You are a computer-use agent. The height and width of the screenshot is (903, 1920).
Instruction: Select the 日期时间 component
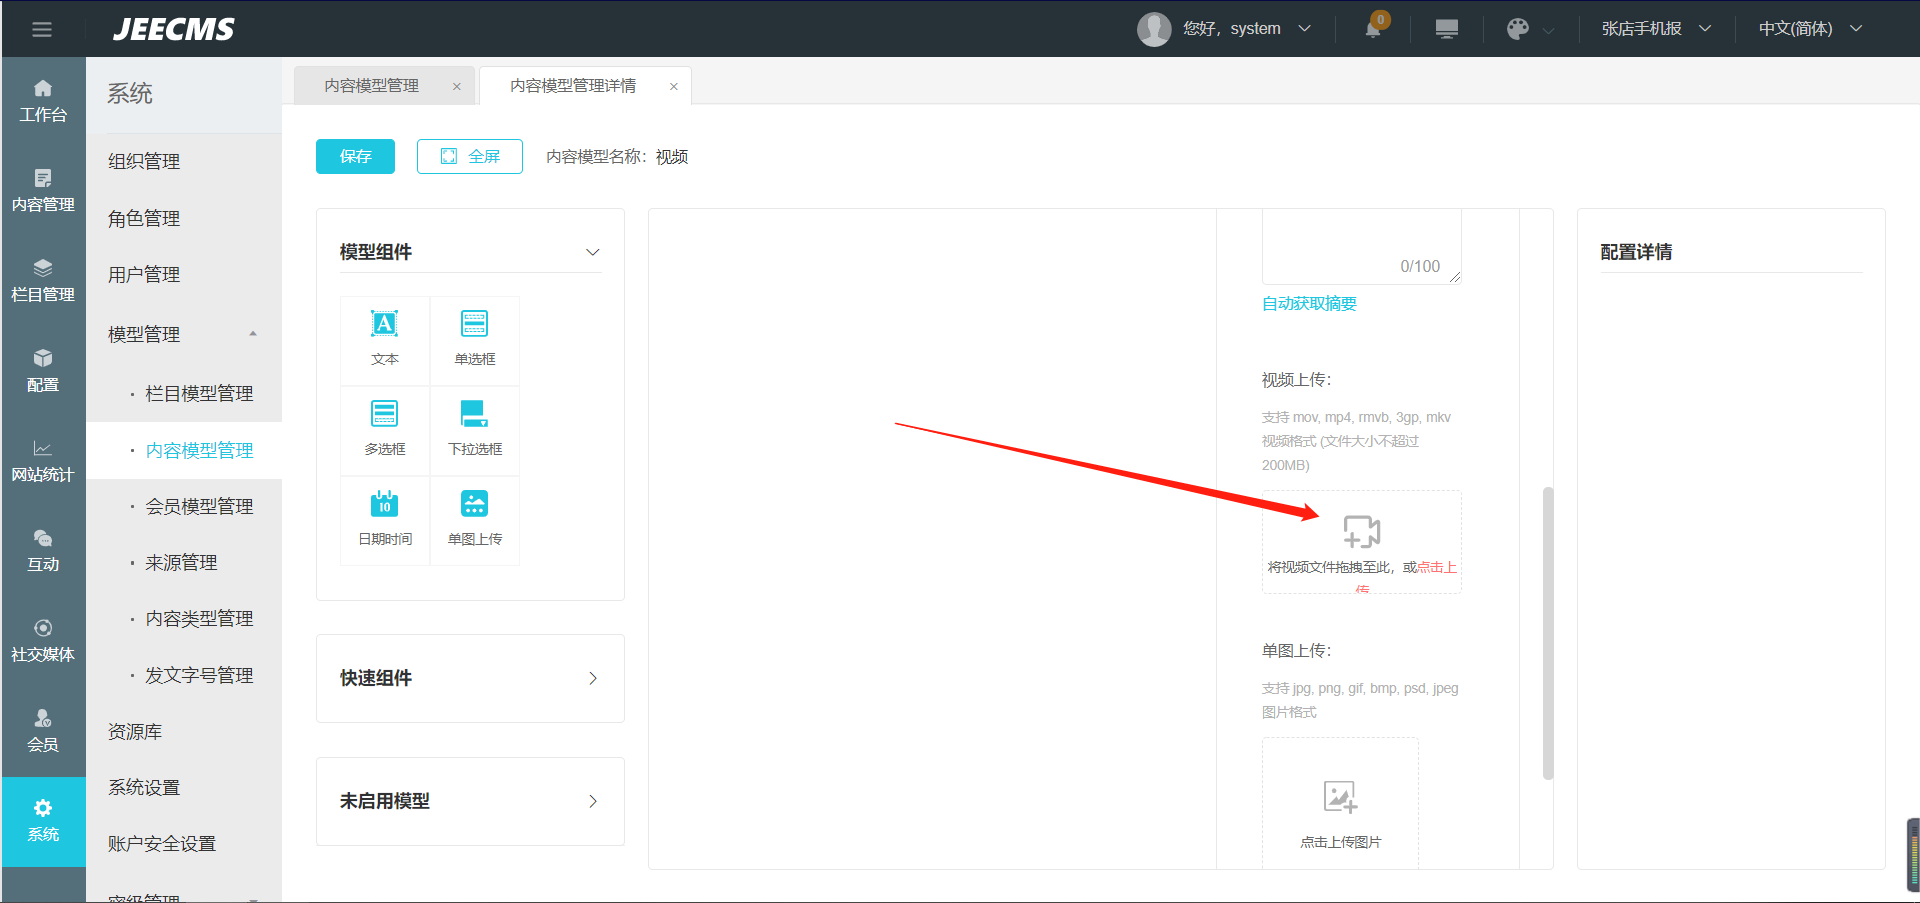[385, 521]
